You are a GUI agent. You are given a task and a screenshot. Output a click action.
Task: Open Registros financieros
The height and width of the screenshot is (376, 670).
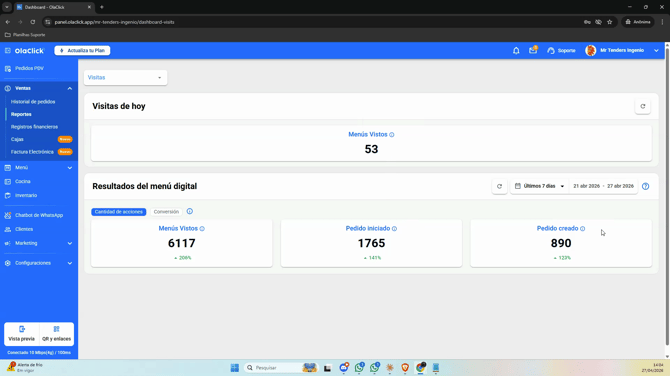coord(34,127)
